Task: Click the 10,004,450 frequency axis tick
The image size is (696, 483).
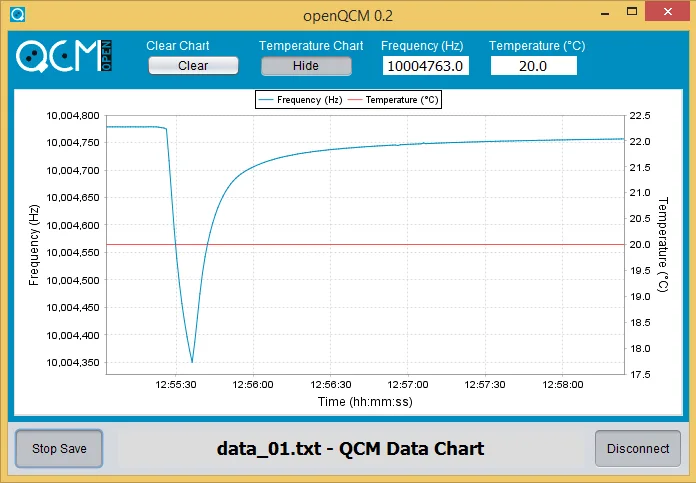Action: pyautogui.click(x=73, y=308)
